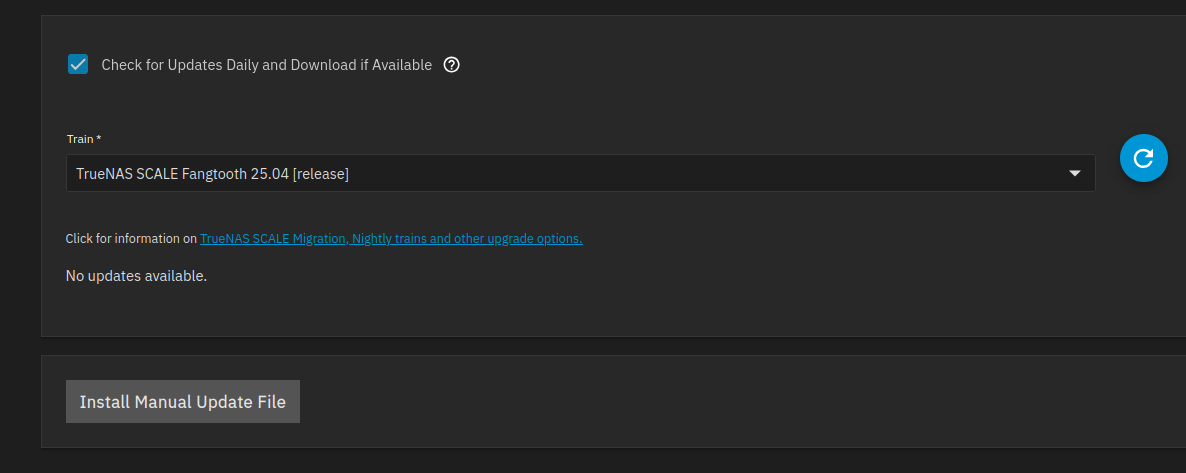Click the 'No updates available.' status text
The width and height of the screenshot is (1186, 473).
(x=136, y=275)
